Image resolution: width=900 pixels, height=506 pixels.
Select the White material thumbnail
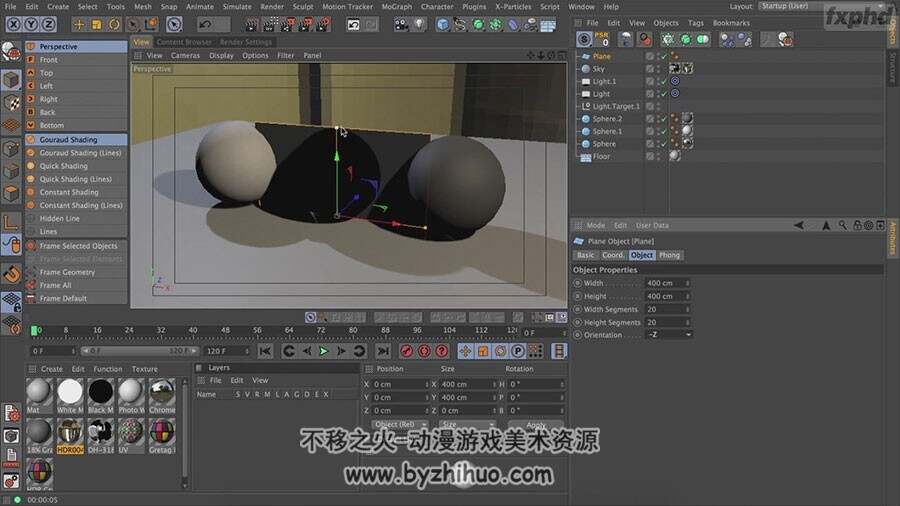click(x=70, y=391)
